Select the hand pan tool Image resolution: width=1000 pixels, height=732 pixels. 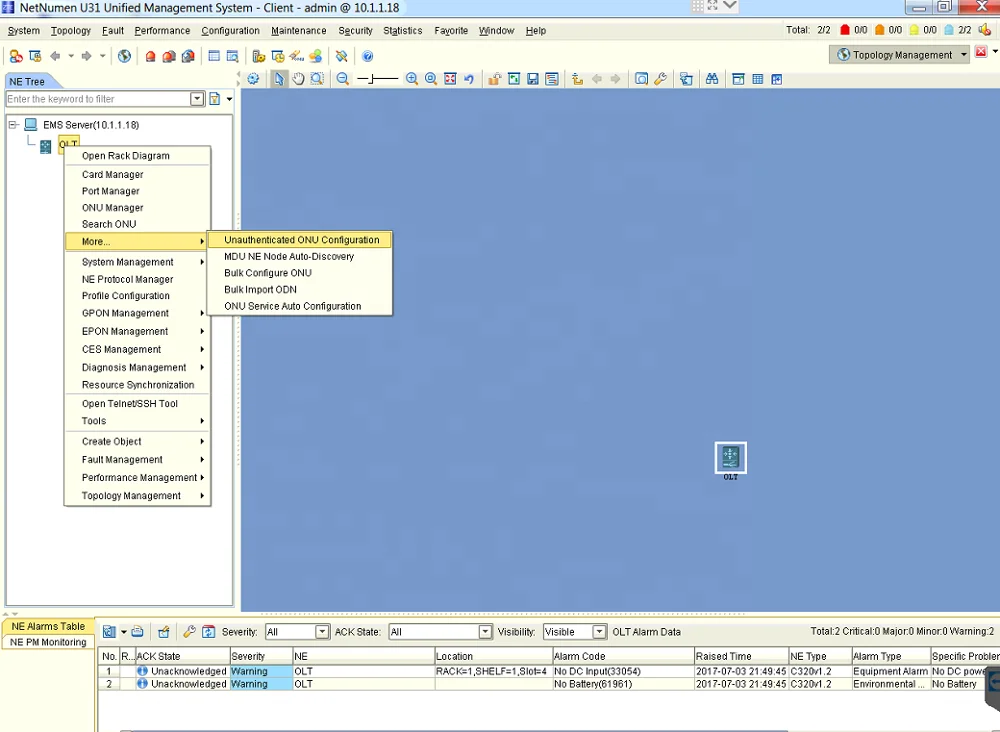[x=298, y=79]
